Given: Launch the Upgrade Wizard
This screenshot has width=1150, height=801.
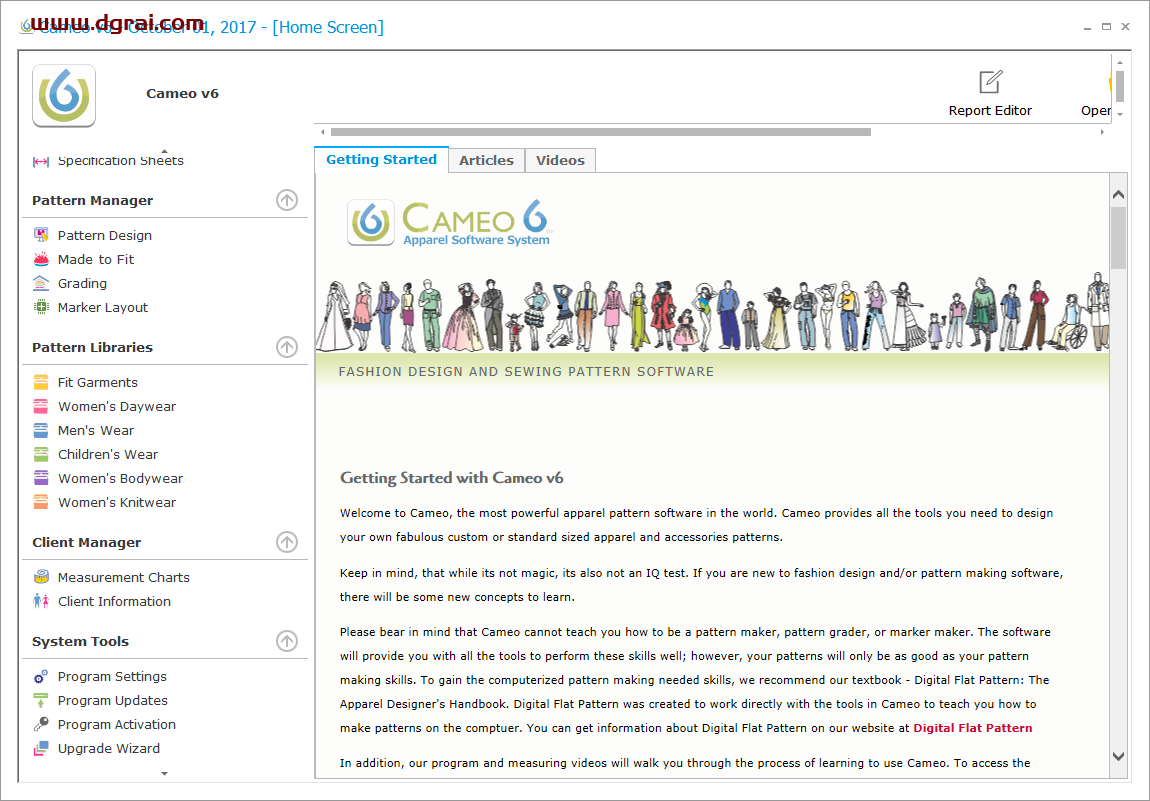Looking at the screenshot, I should pyautogui.click(x=109, y=749).
